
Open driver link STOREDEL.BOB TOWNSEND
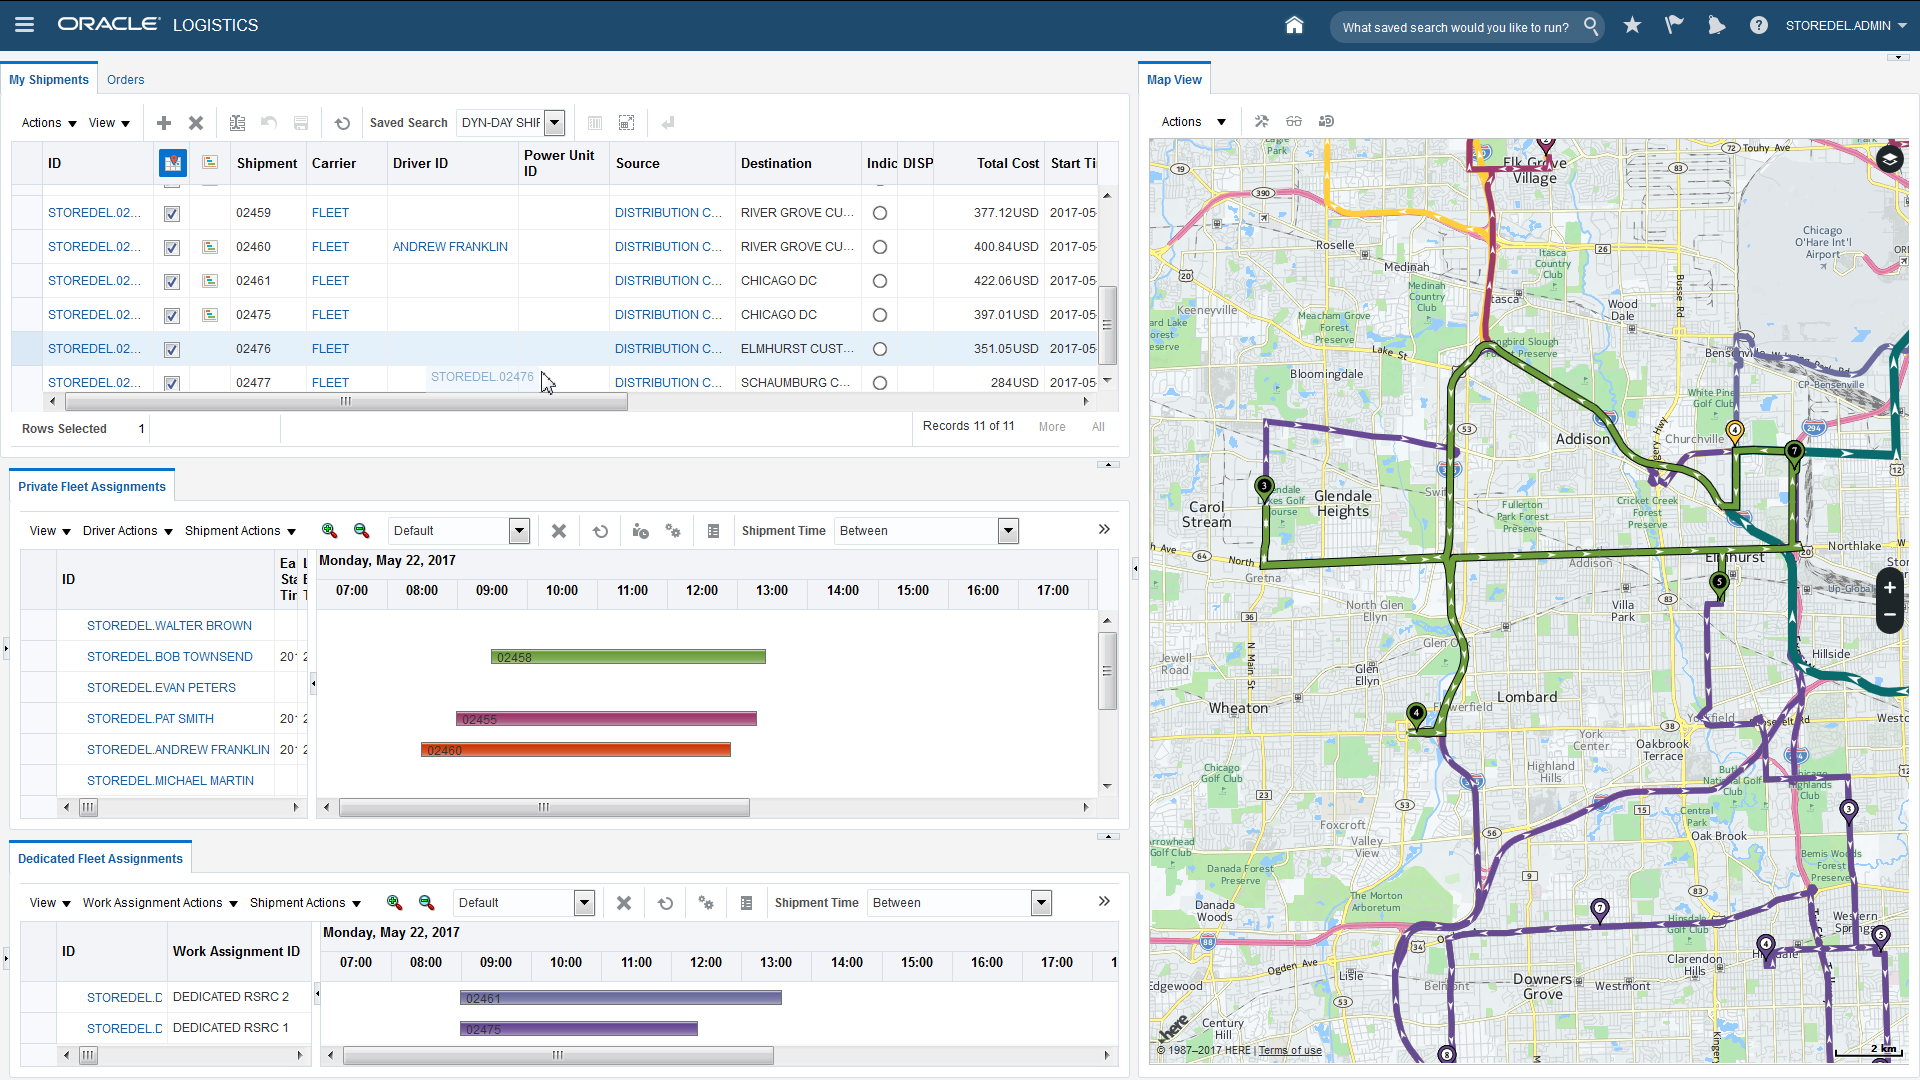(x=169, y=657)
